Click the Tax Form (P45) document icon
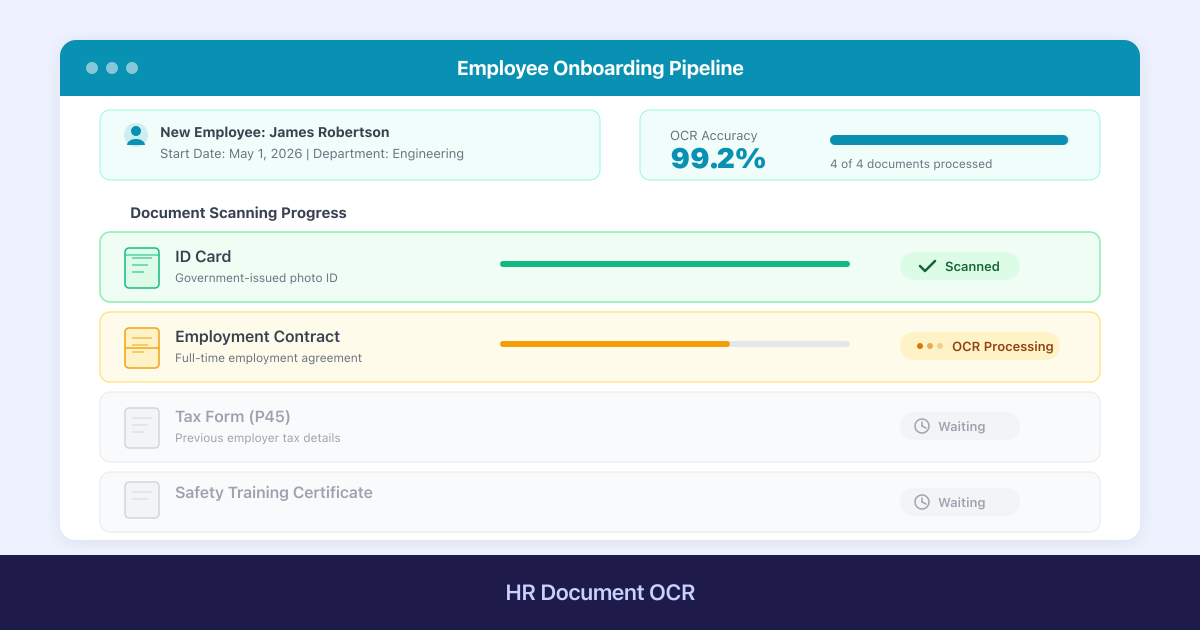1200x630 pixels. (141, 426)
